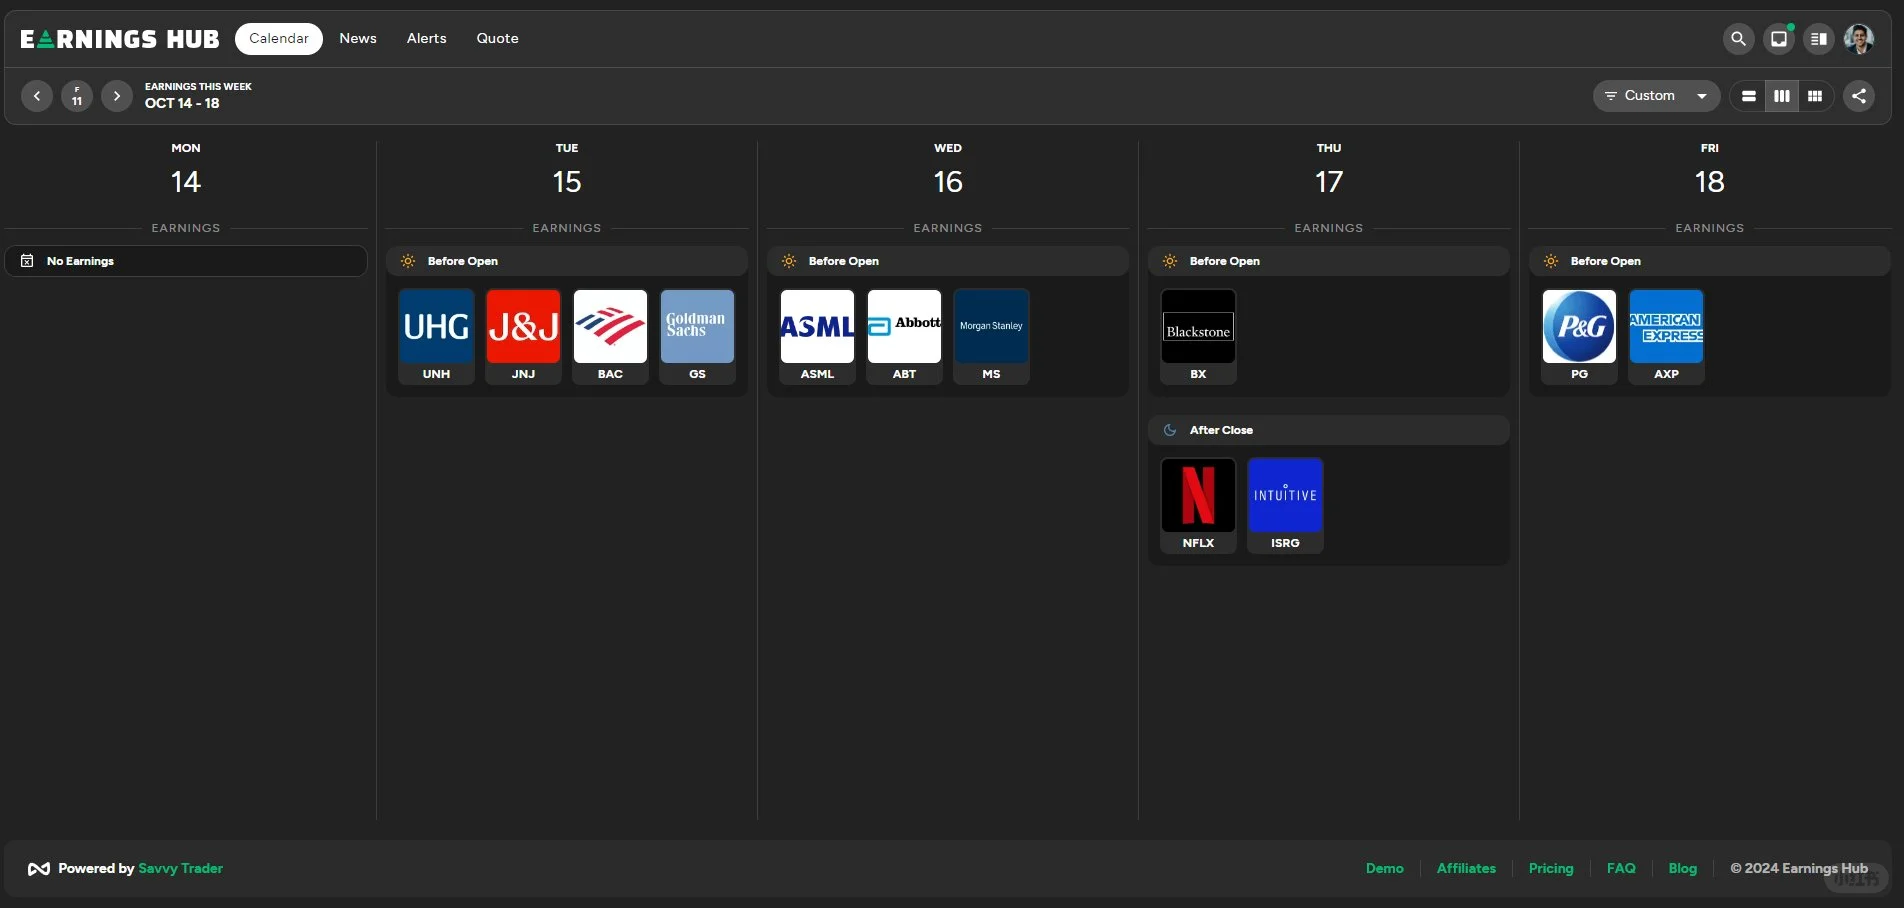
Task: Open JNJ earnings card
Action: pos(523,336)
